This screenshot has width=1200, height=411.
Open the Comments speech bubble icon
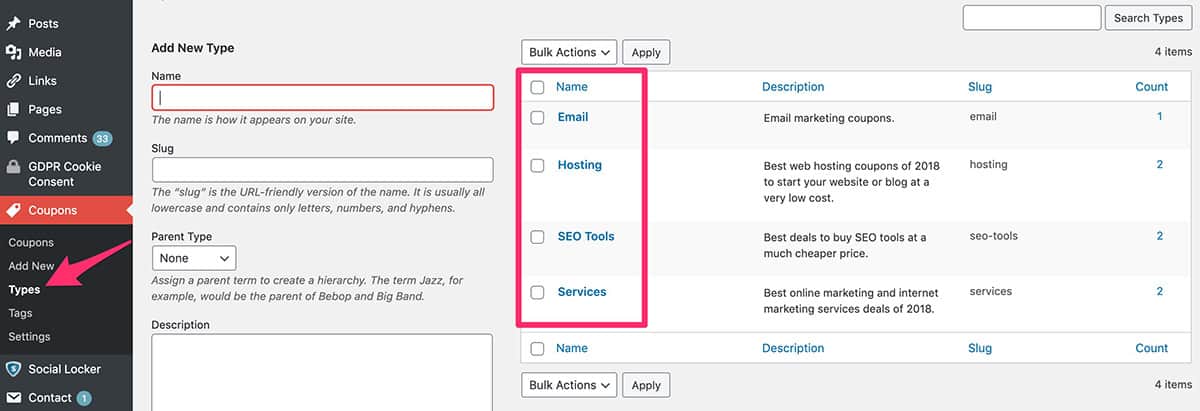14,138
